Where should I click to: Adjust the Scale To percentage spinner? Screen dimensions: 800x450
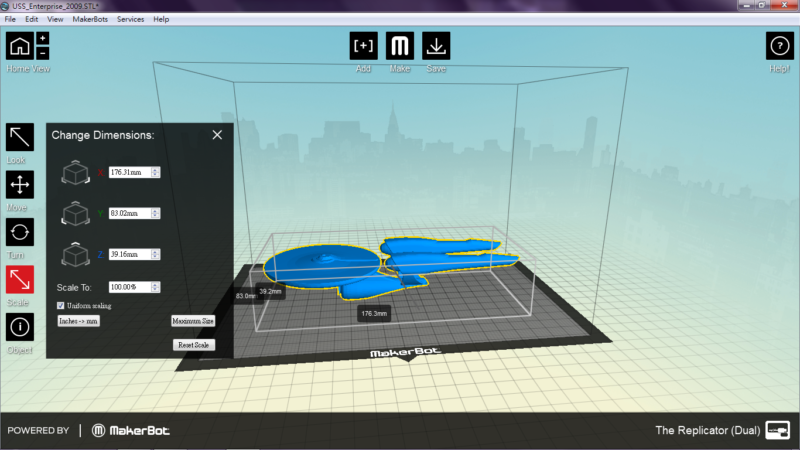[x=156, y=287]
